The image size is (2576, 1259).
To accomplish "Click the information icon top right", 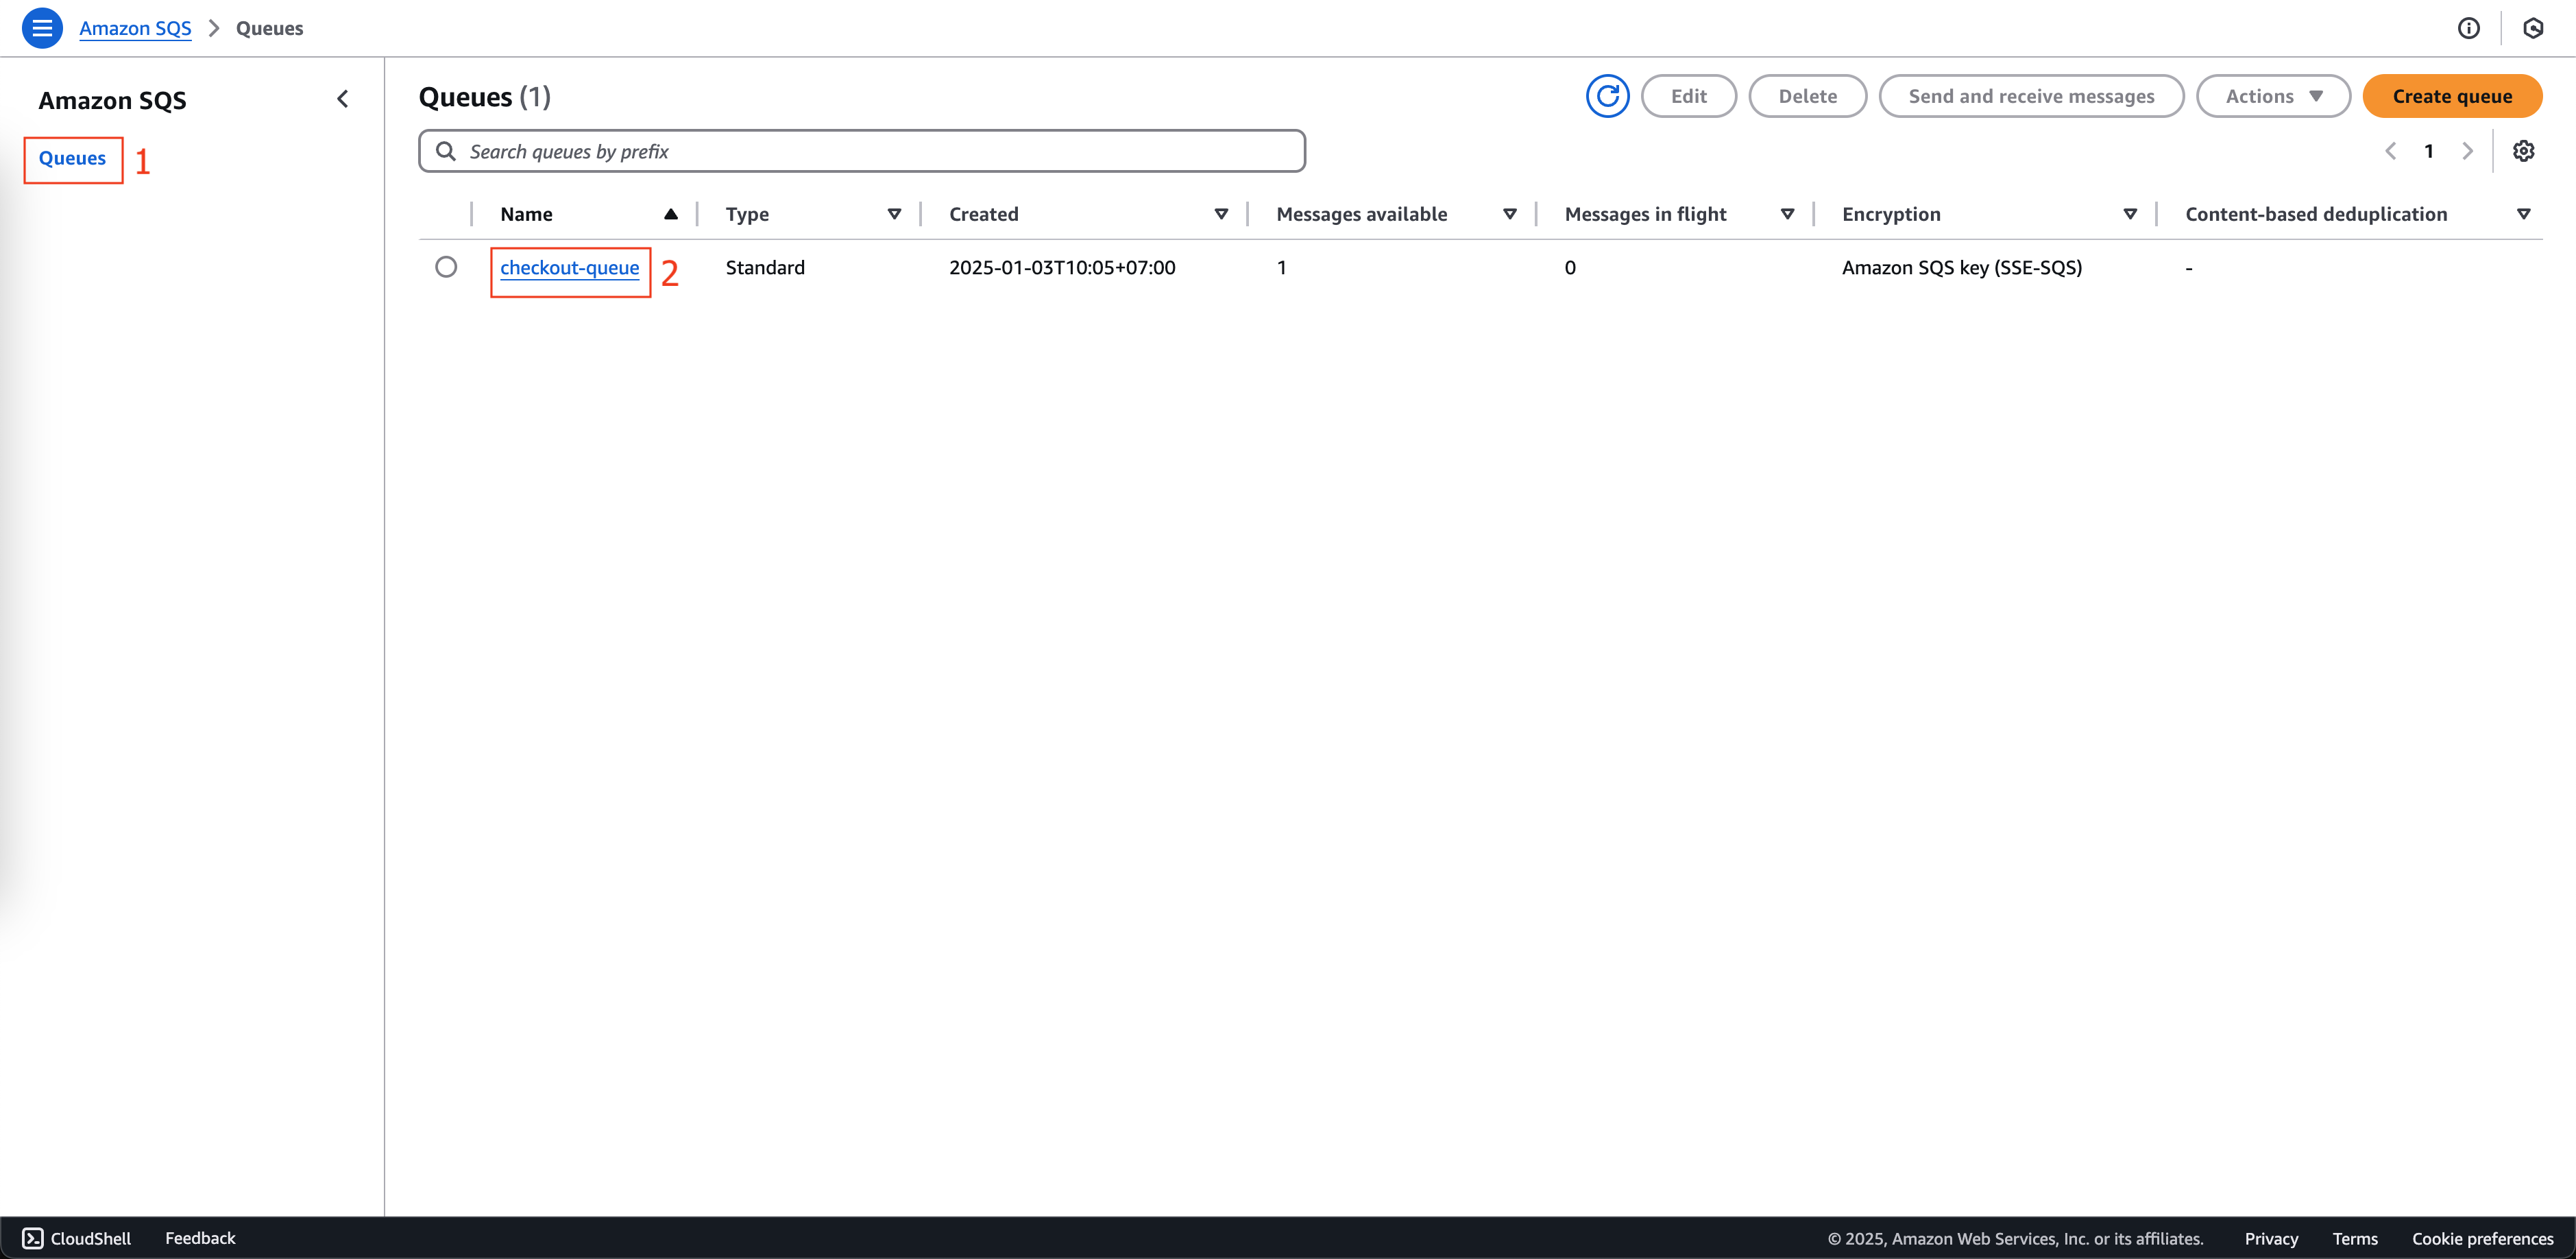I will pos(2469,26).
